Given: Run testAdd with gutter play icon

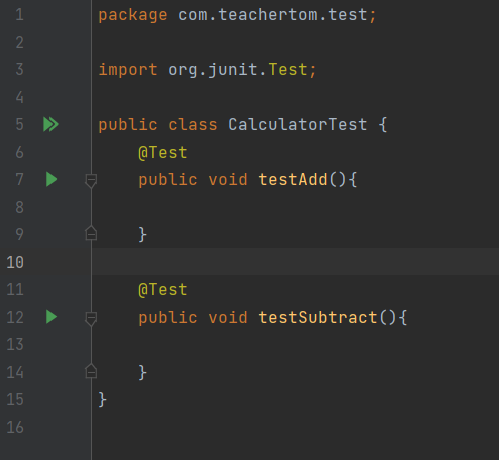Looking at the screenshot, I should tap(51, 179).
